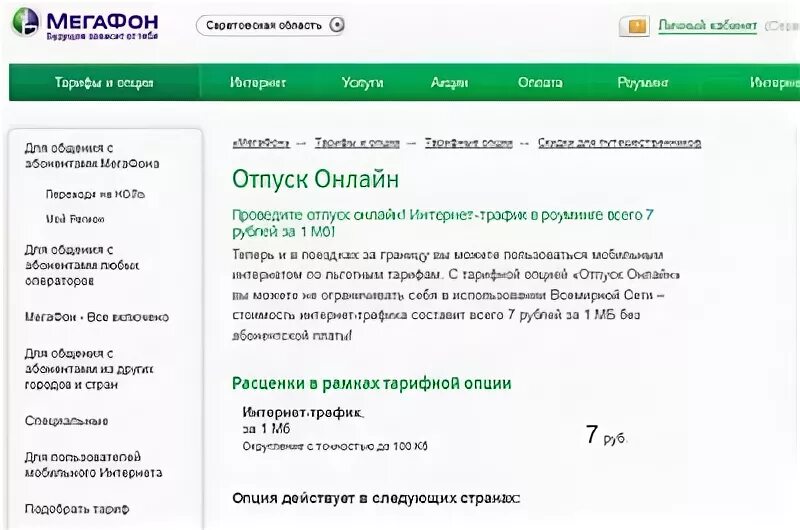This screenshot has height=530, width=800.
Task: Open sidebar item Для общения с абонентами МегаФона
Action: (92, 156)
